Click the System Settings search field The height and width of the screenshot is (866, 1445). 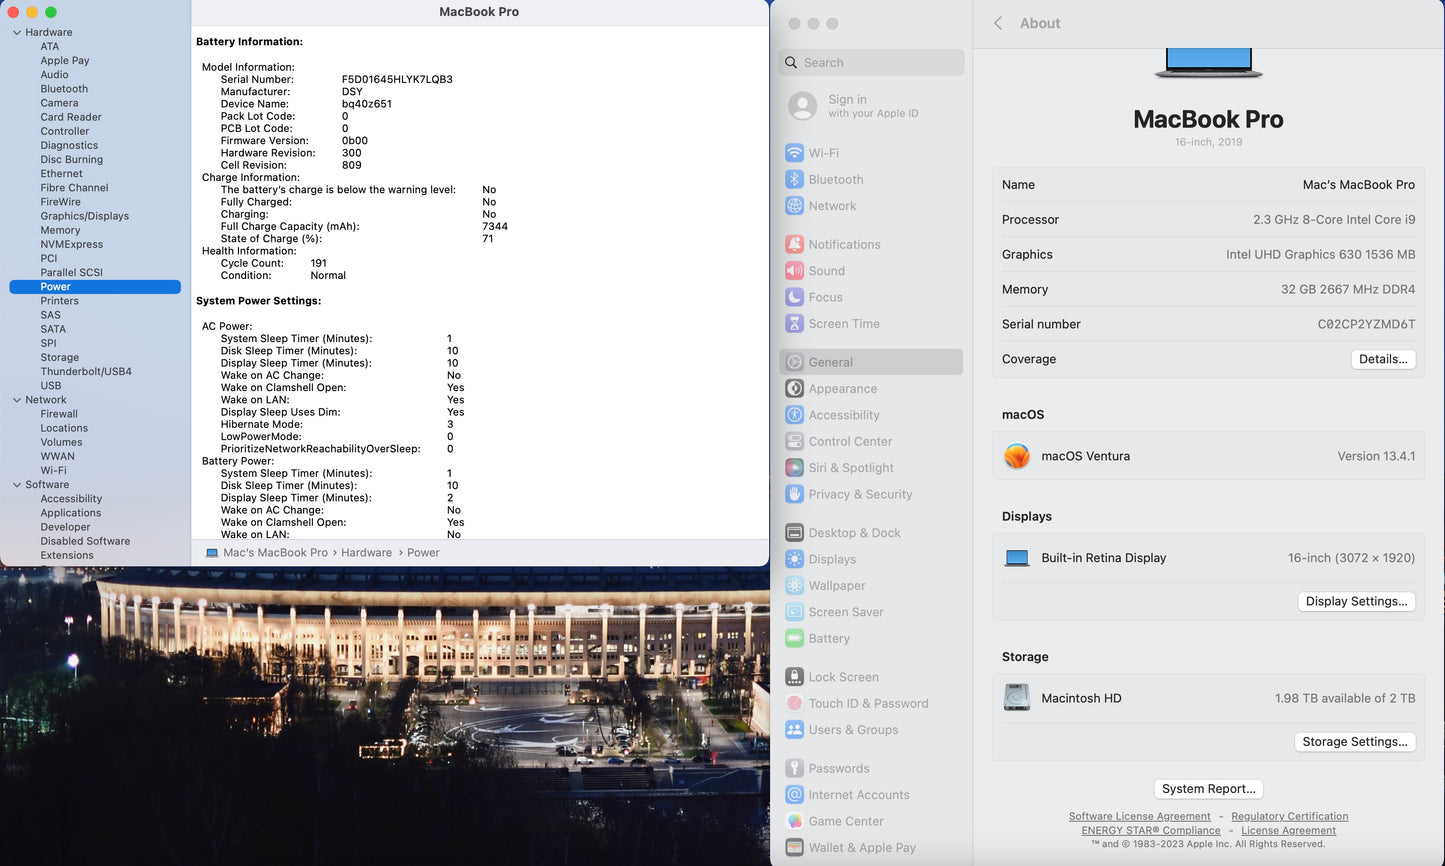pos(870,62)
